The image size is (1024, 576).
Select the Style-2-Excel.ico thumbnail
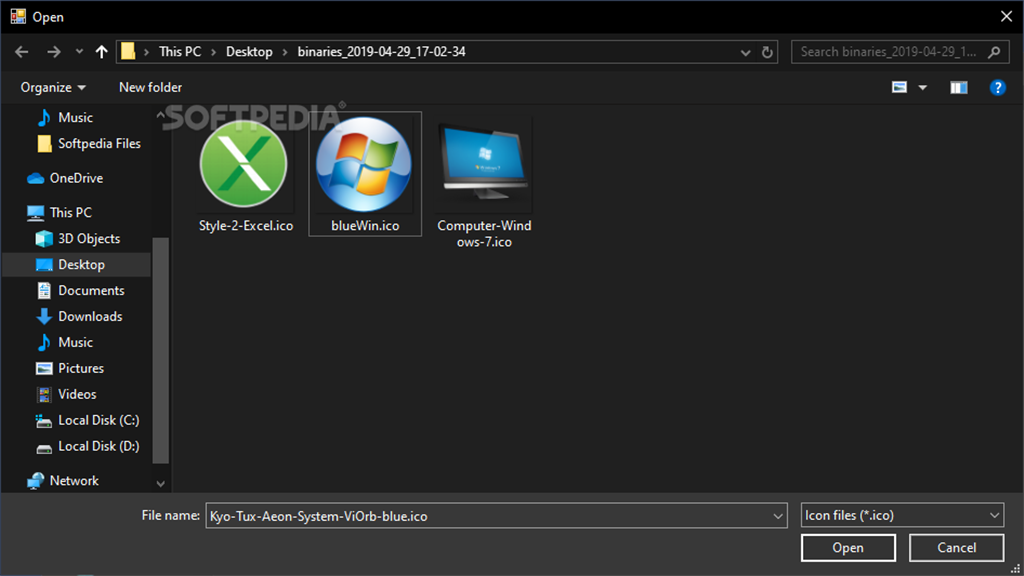coord(244,164)
